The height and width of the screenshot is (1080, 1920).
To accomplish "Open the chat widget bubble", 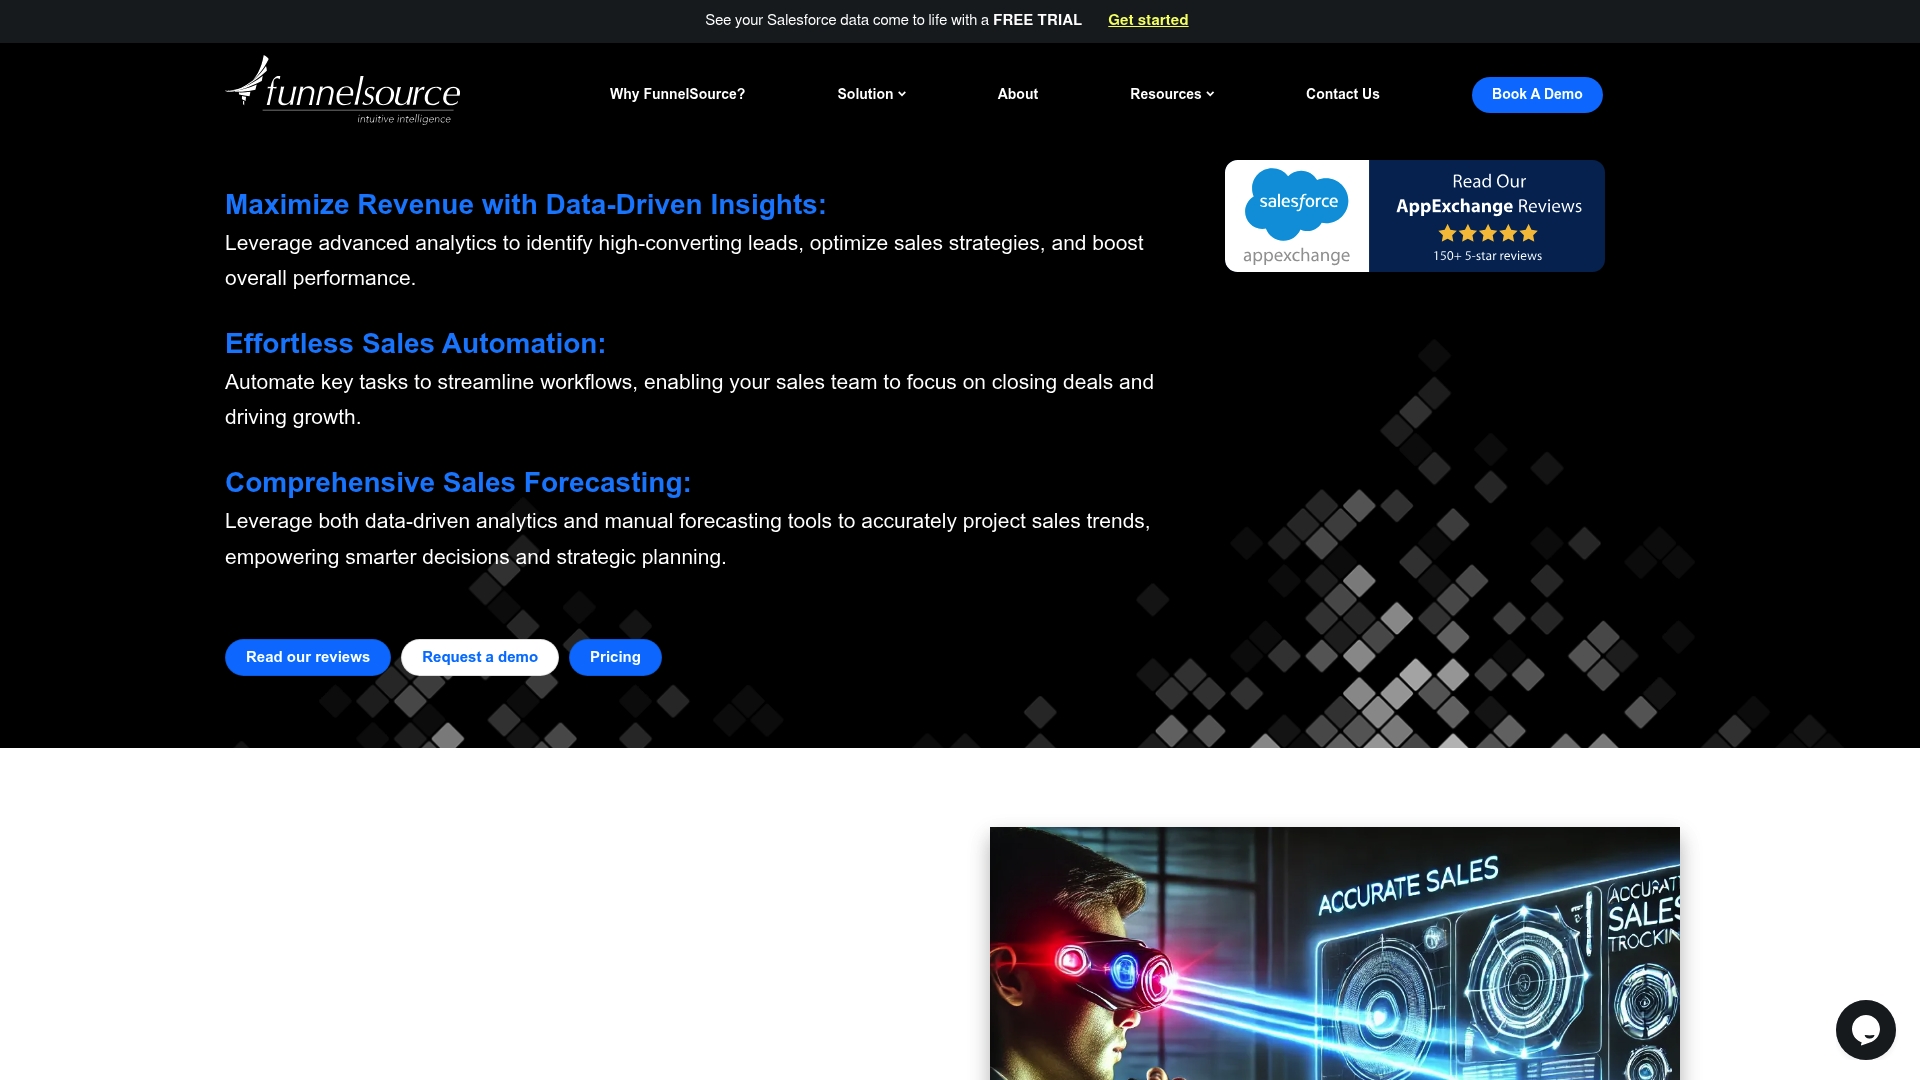I will [x=1865, y=1029].
